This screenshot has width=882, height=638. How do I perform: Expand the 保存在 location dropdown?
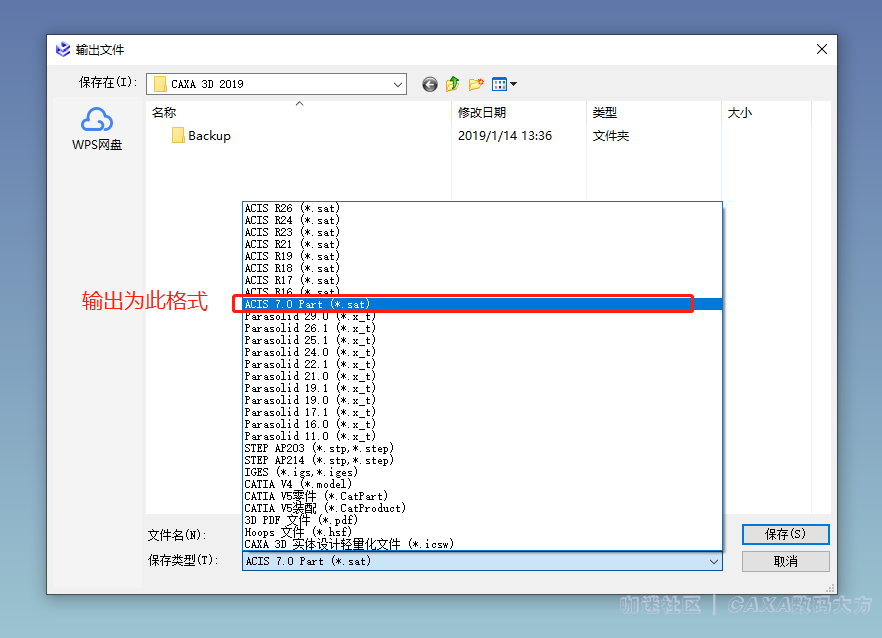[398, 84]
